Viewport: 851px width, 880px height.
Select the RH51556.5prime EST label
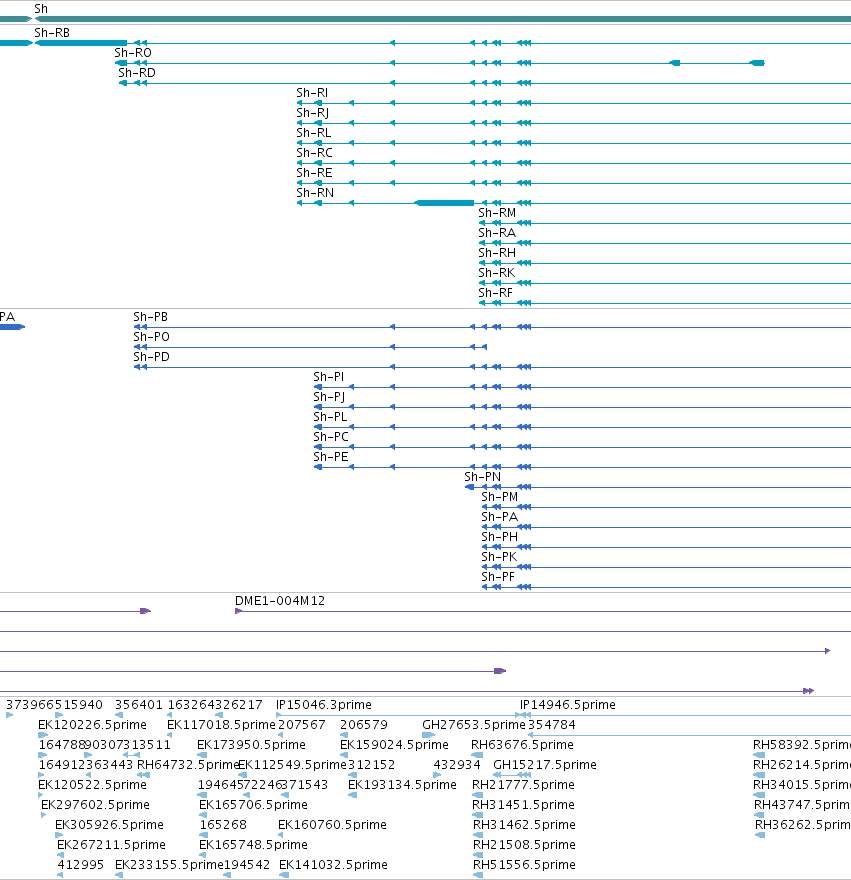tap(524, 865)
